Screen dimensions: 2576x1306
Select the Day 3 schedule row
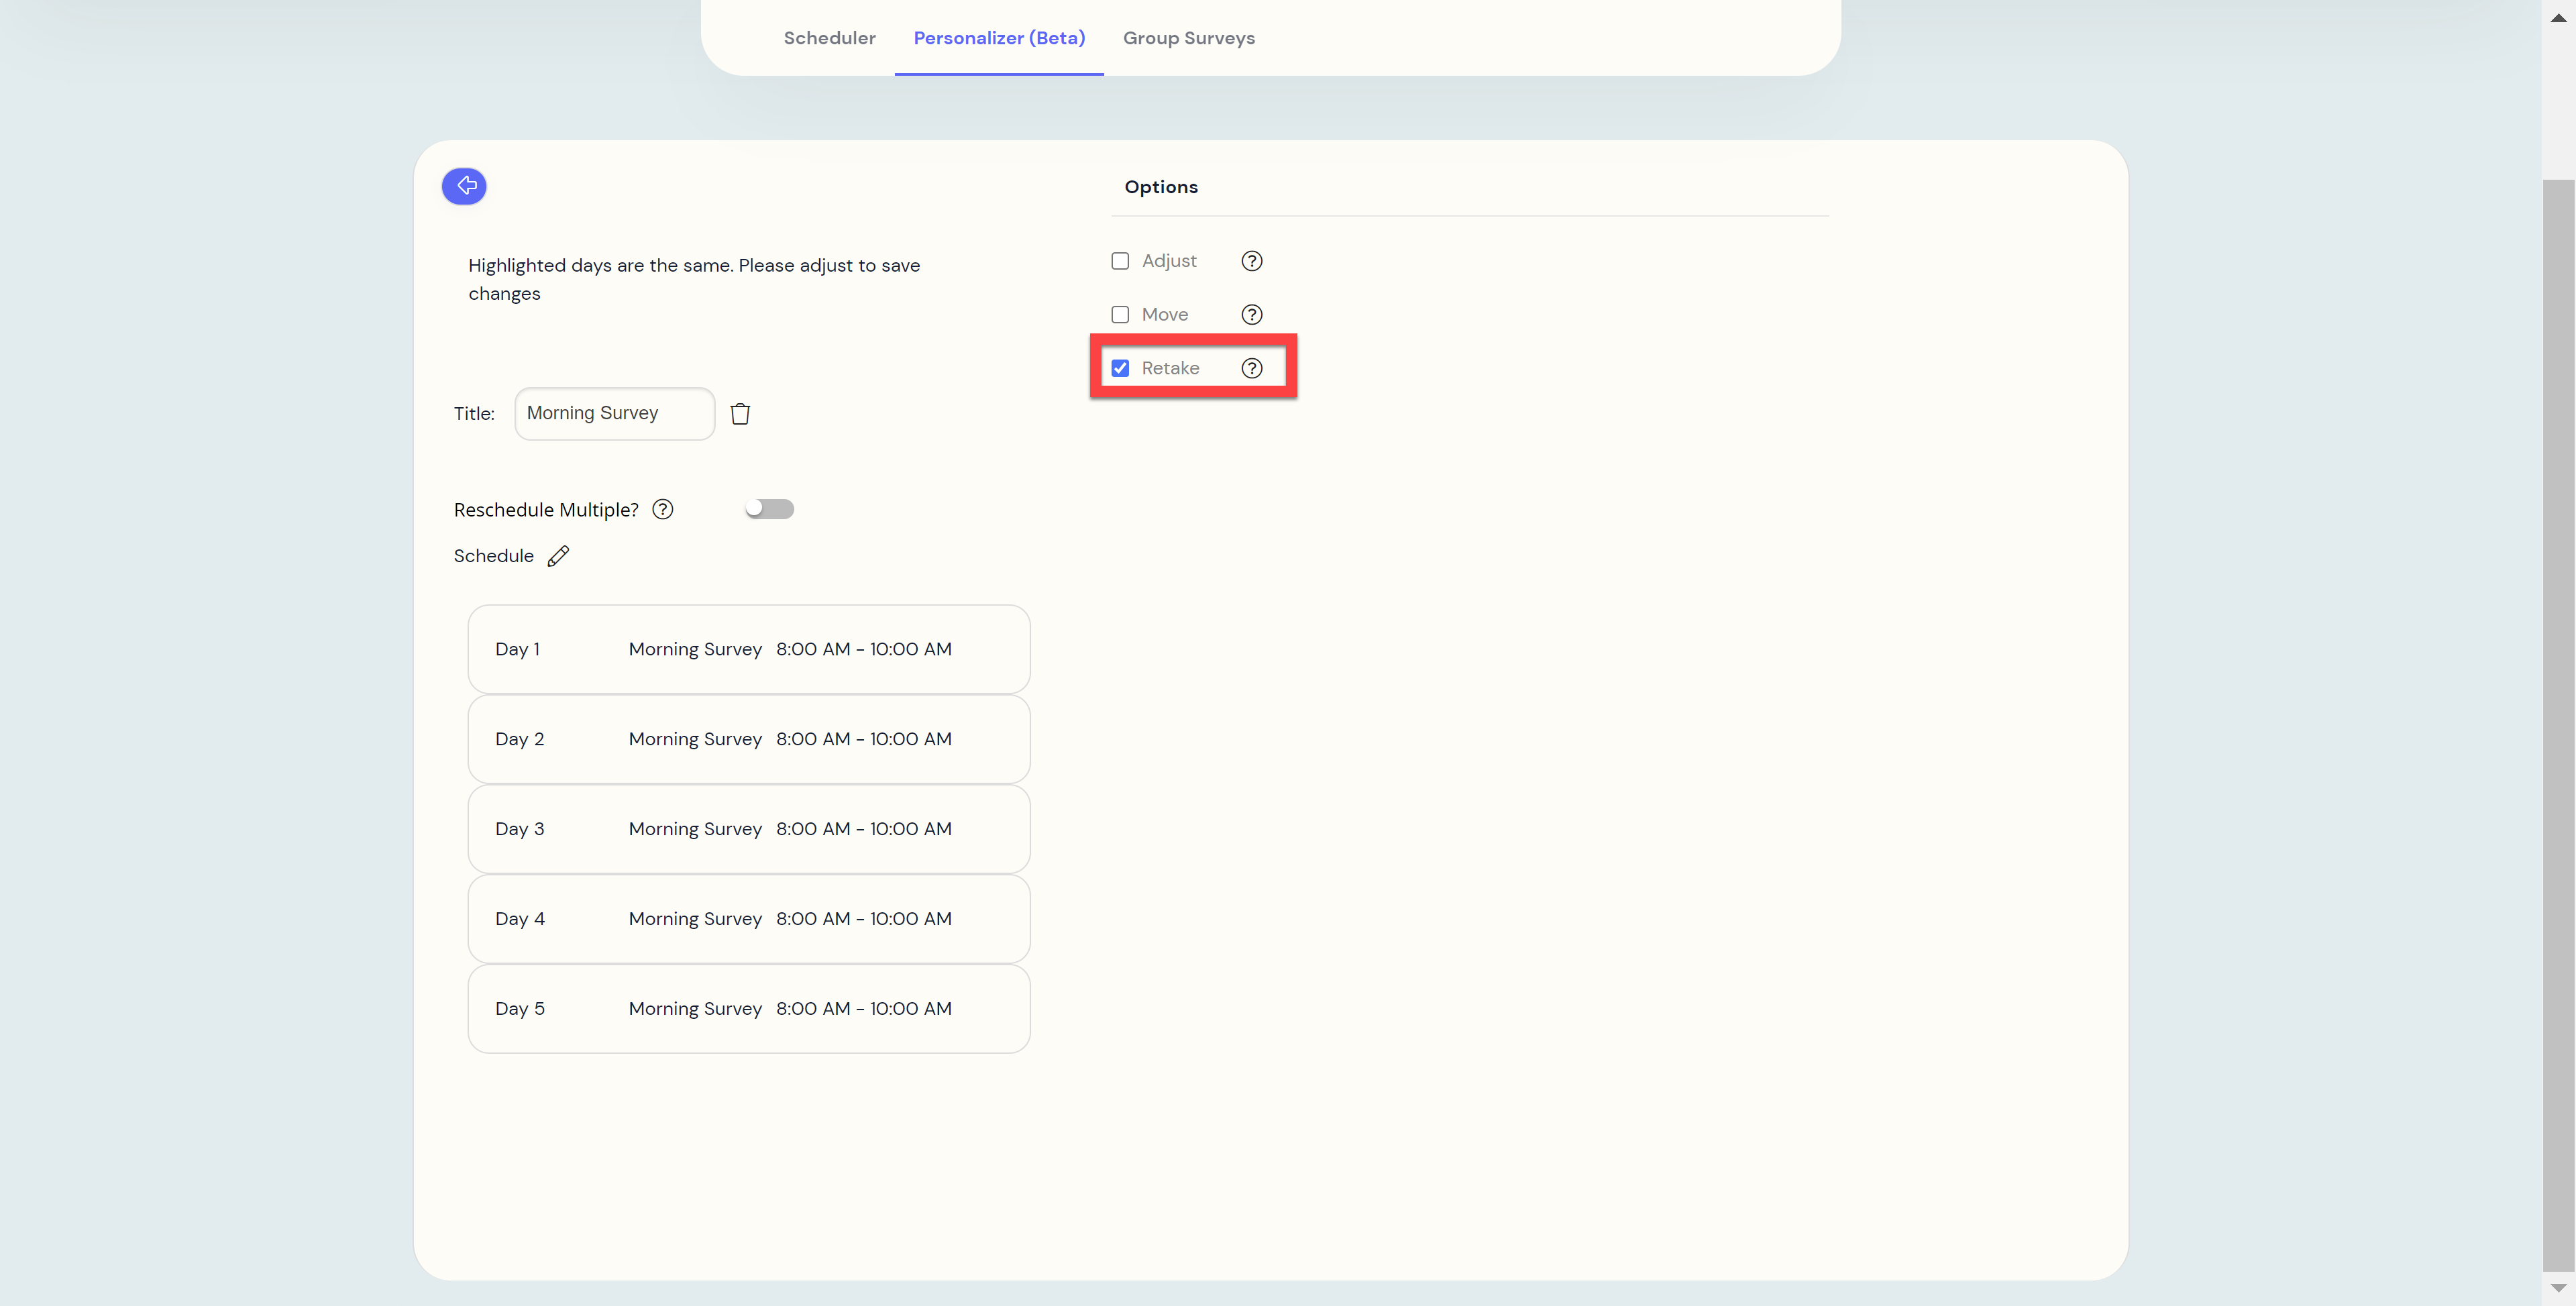748,829
